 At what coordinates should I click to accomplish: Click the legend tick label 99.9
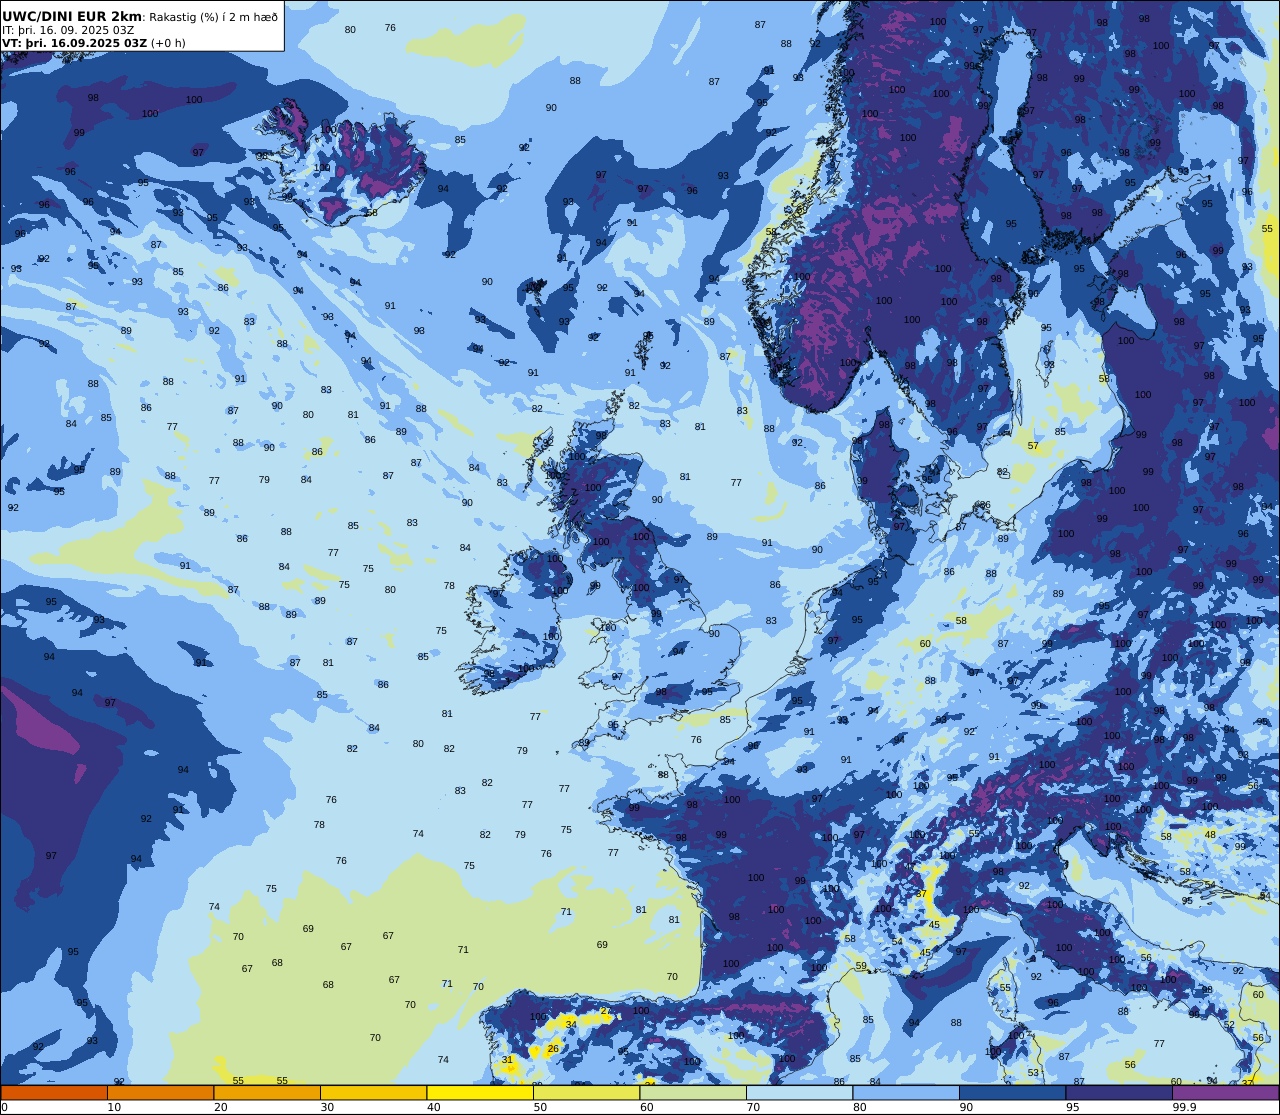point(1185,1107)
